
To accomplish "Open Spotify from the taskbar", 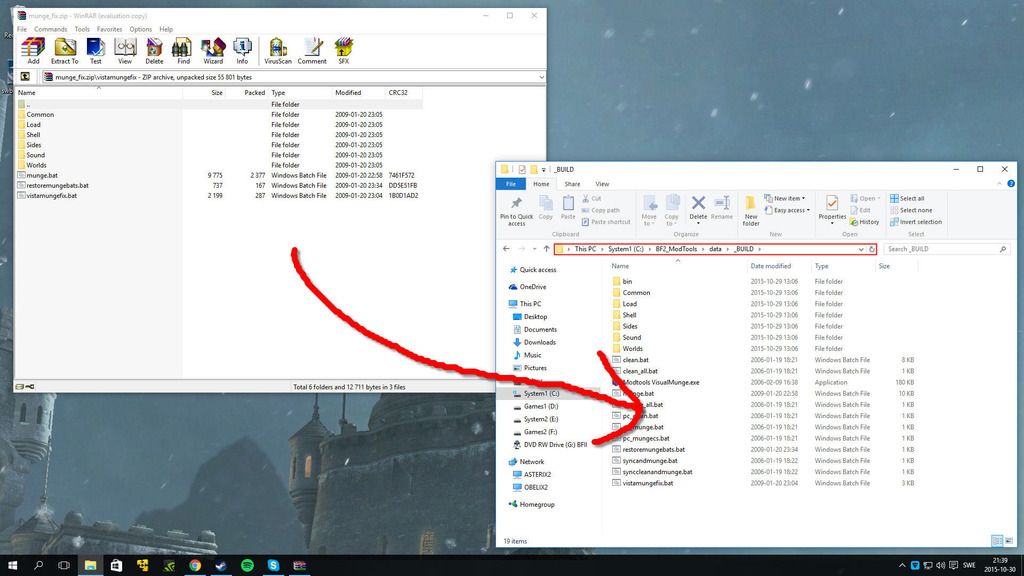I will click(x=247, y=565).
